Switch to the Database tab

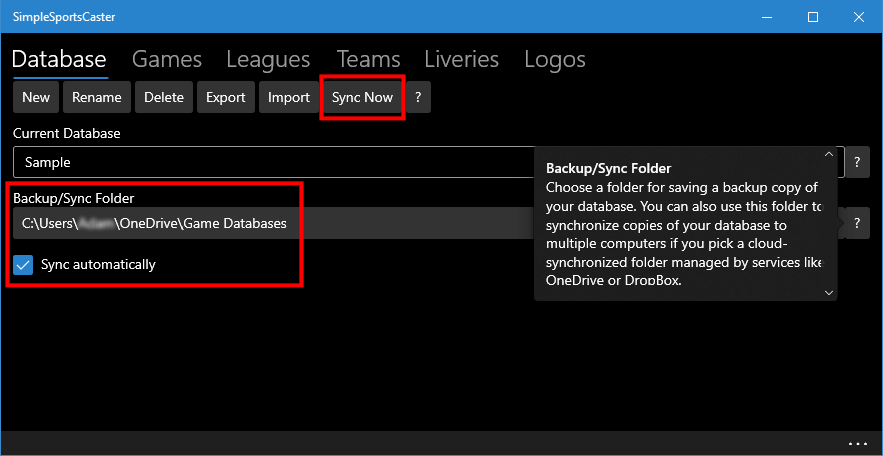(59, 59)
